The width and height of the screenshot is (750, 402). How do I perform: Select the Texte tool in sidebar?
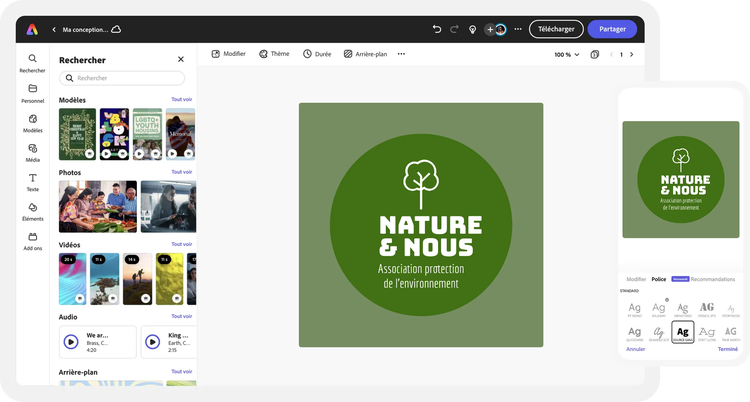tap(33, 182)
